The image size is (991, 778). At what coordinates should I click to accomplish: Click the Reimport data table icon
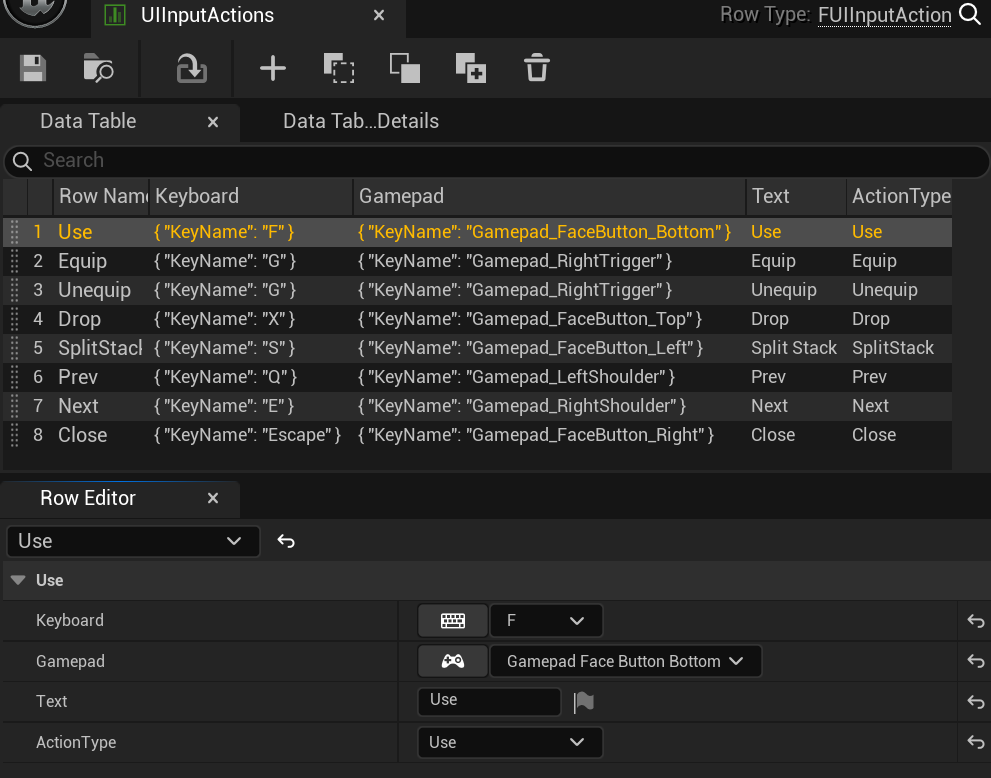[x=190, y=68]
